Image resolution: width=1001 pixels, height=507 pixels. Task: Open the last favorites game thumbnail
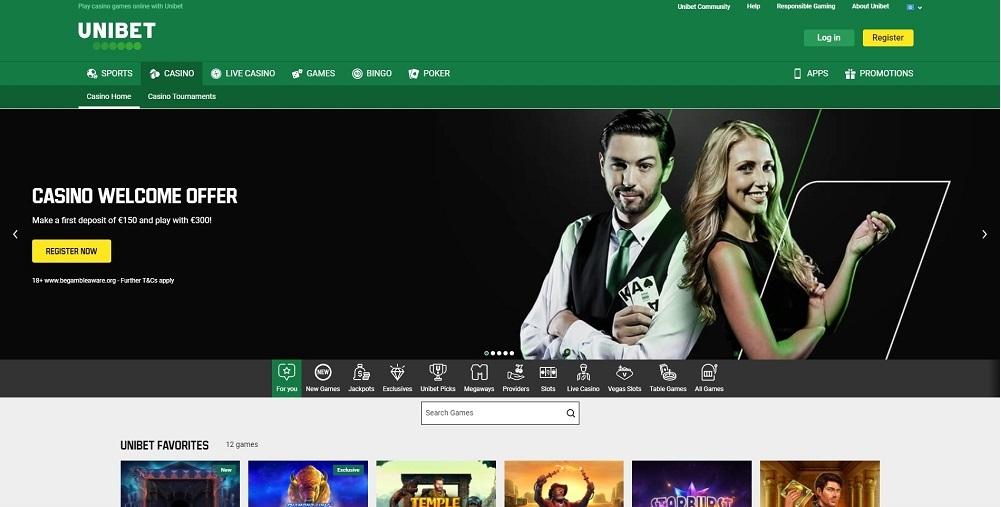pos(820,484)
